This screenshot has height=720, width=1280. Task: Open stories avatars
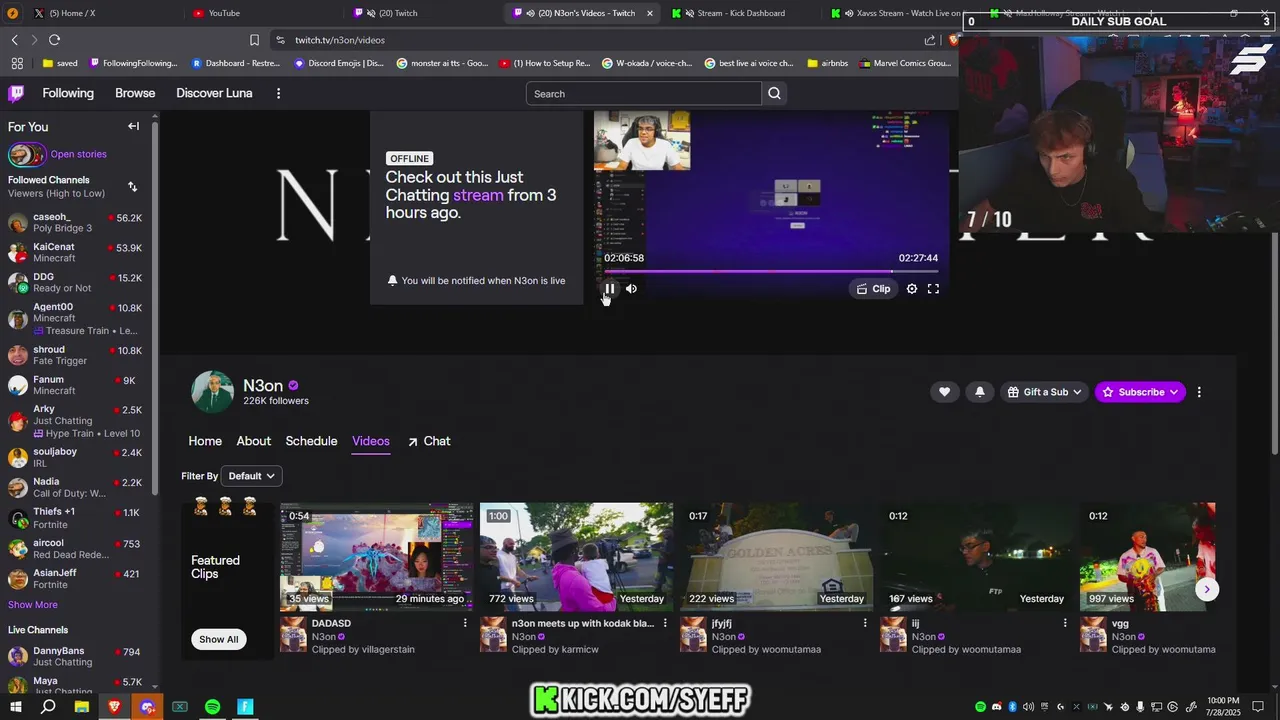coord(27,154)
